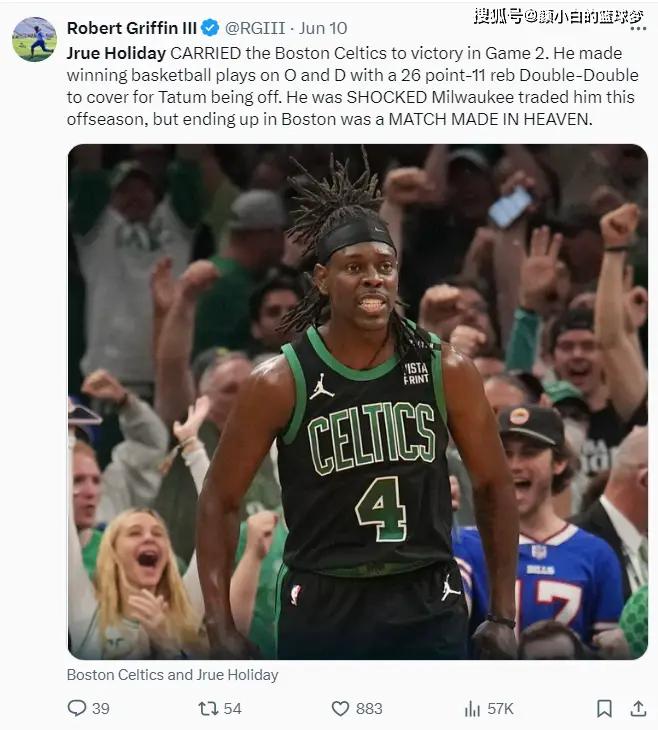View analytics via bar chart icon
Viewport: 658px width, 730px height.
tap(472, 708)
